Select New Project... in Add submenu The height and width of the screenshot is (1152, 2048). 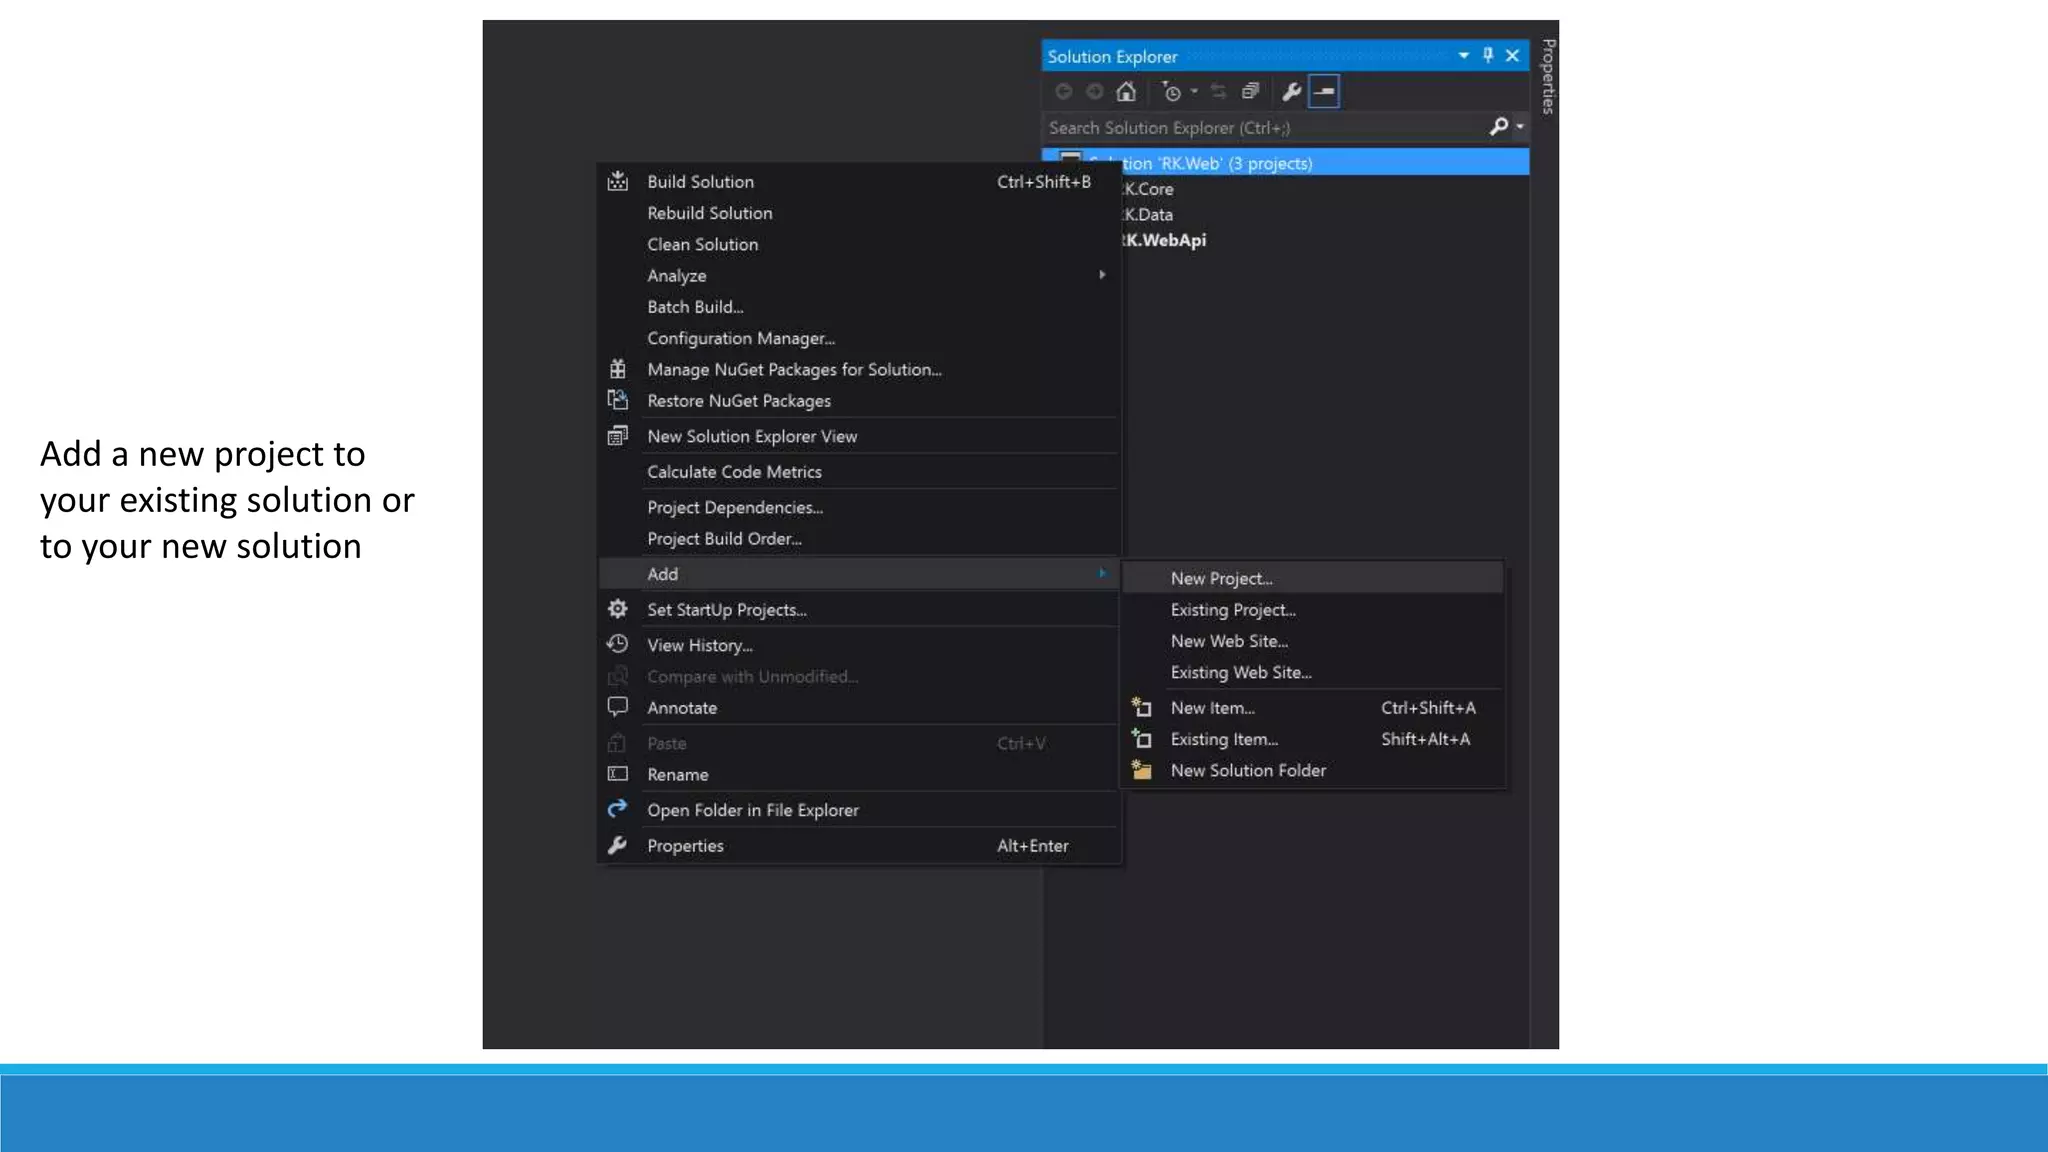(1313, 578)
